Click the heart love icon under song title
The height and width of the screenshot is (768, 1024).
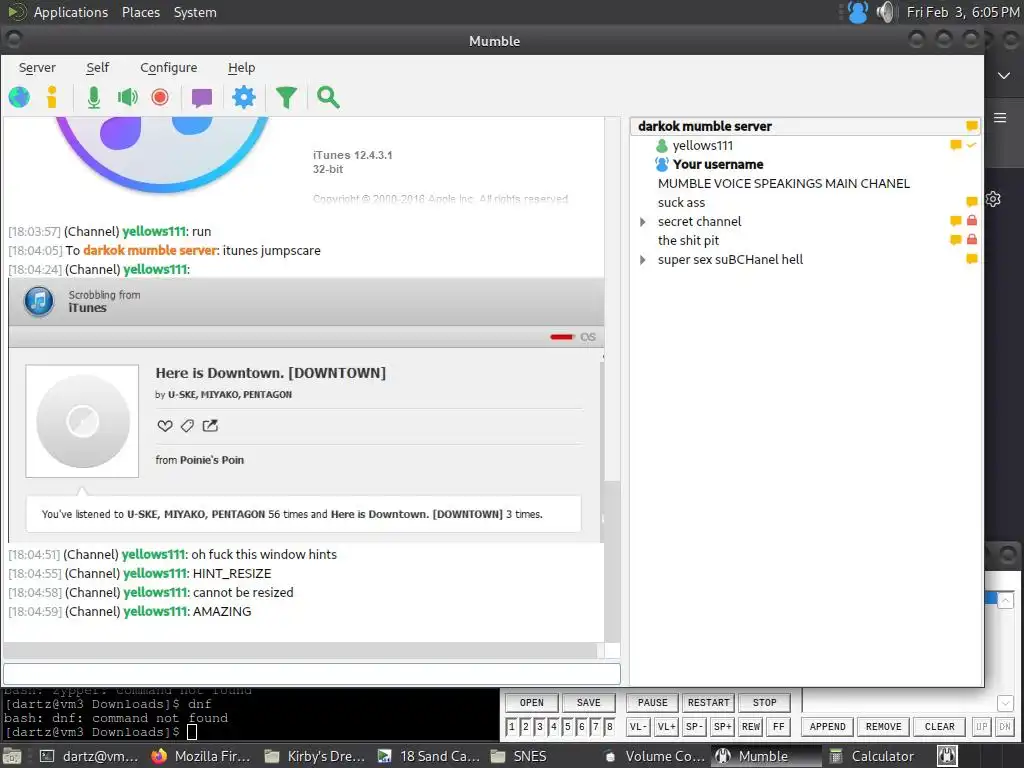(x=165, y=426)
